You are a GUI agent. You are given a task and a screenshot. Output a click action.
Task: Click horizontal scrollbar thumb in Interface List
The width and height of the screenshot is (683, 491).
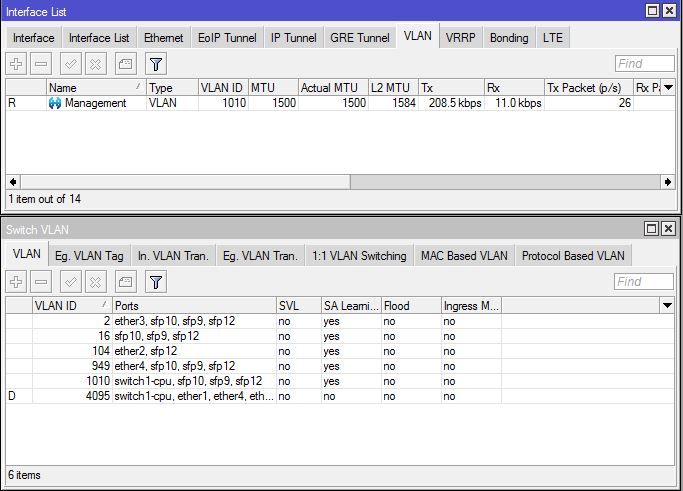click(186, 182)
